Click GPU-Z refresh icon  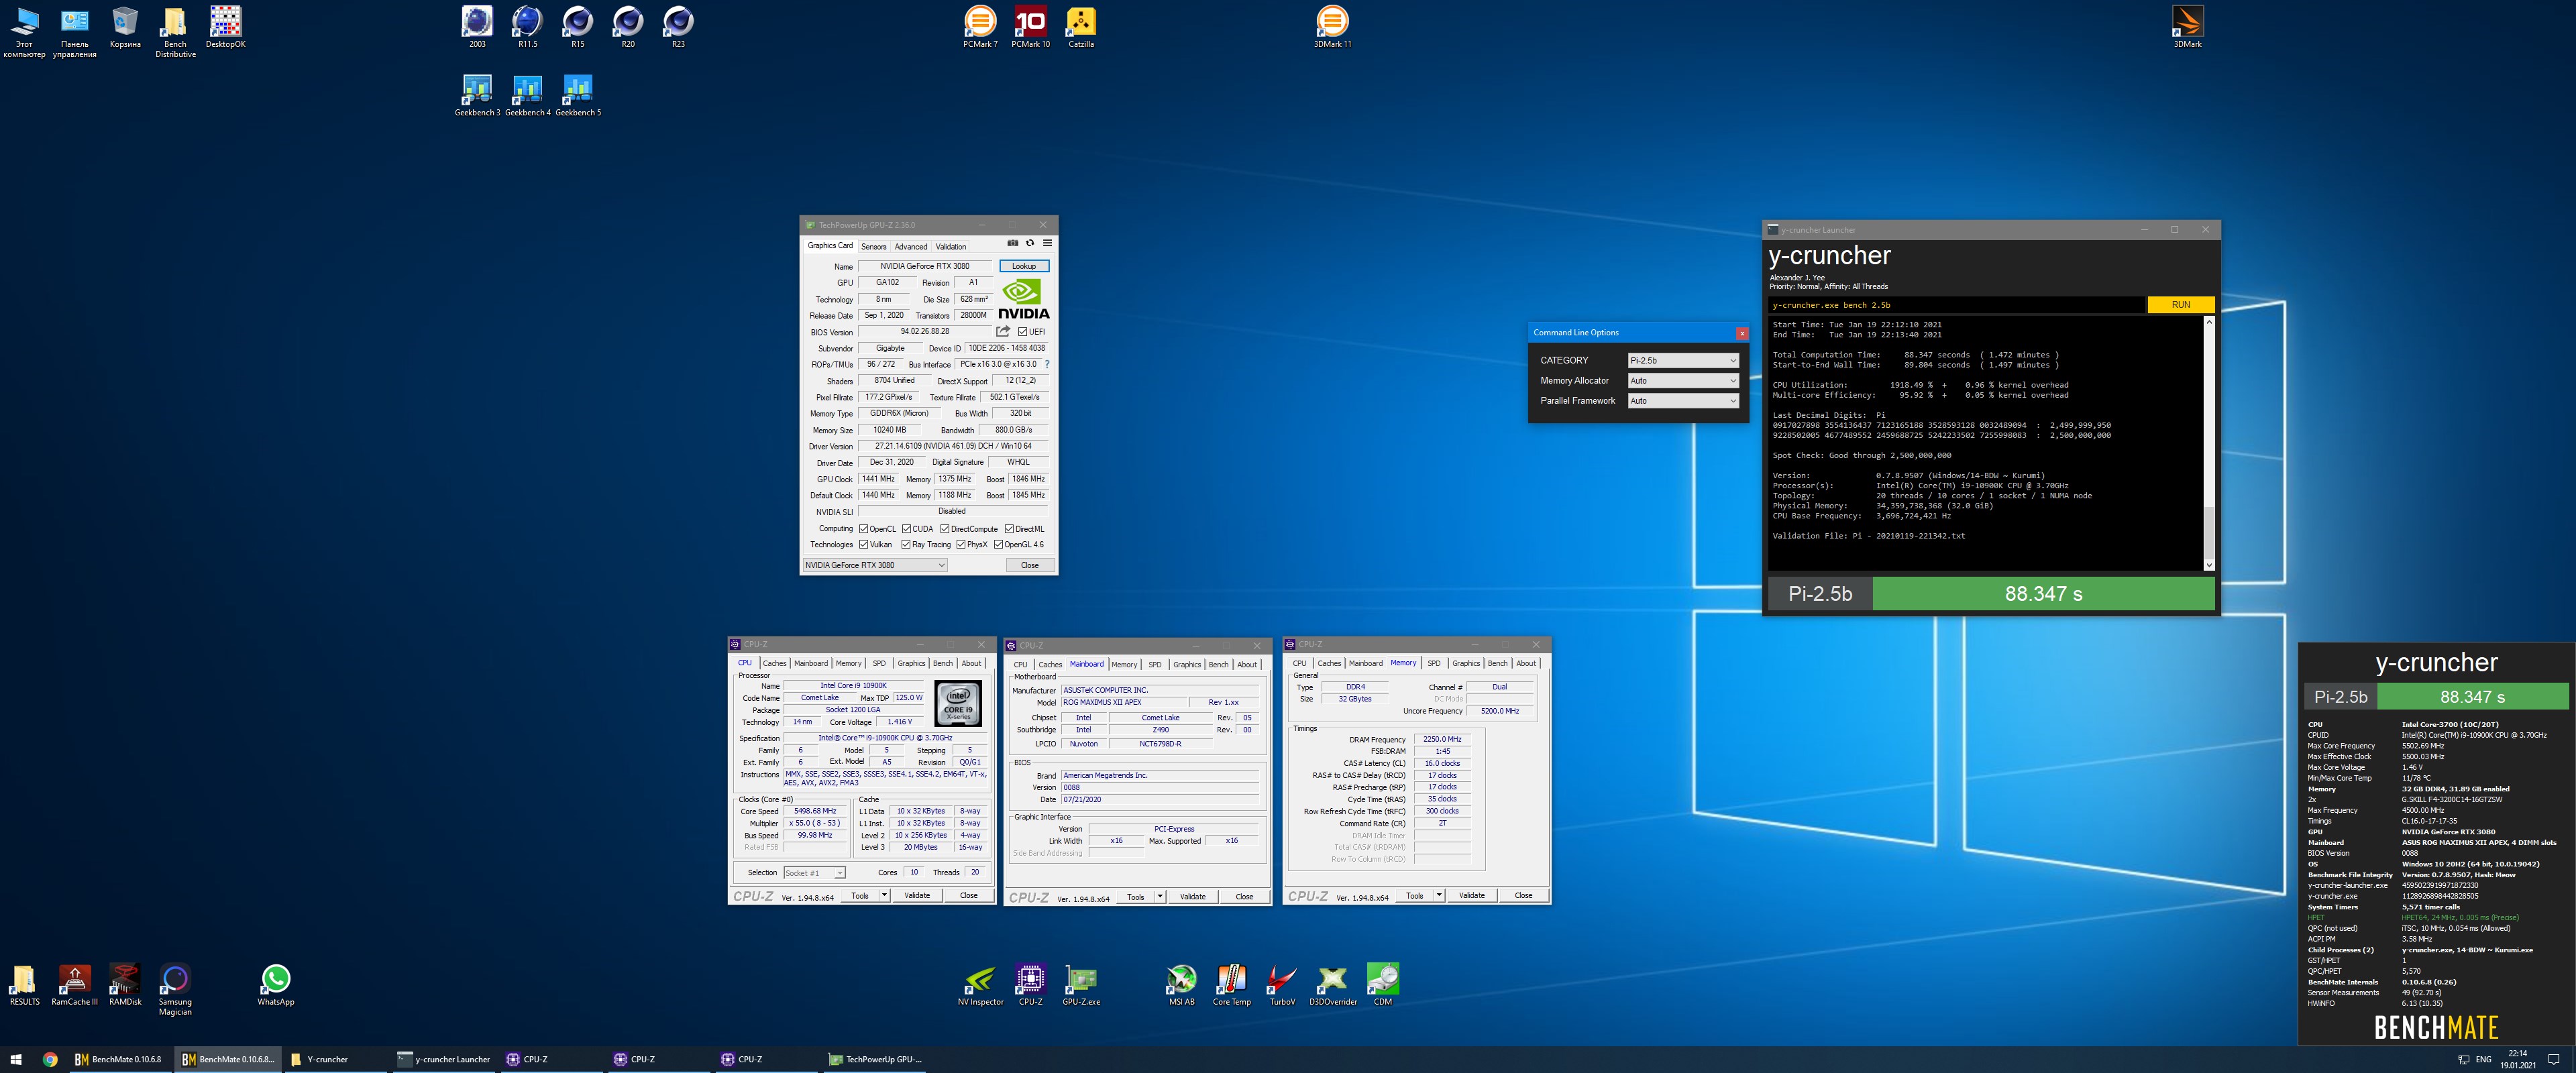(1029, 243)
